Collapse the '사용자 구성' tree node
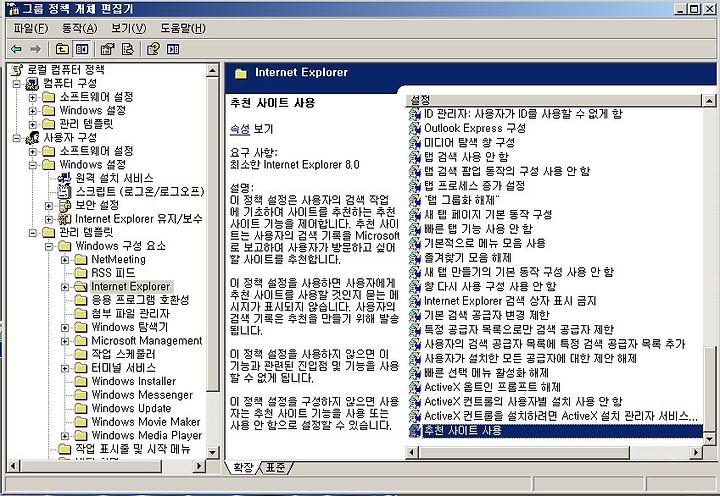Viewport: 720px width, 496px height. pyautogui.click(x=17, y=138)
